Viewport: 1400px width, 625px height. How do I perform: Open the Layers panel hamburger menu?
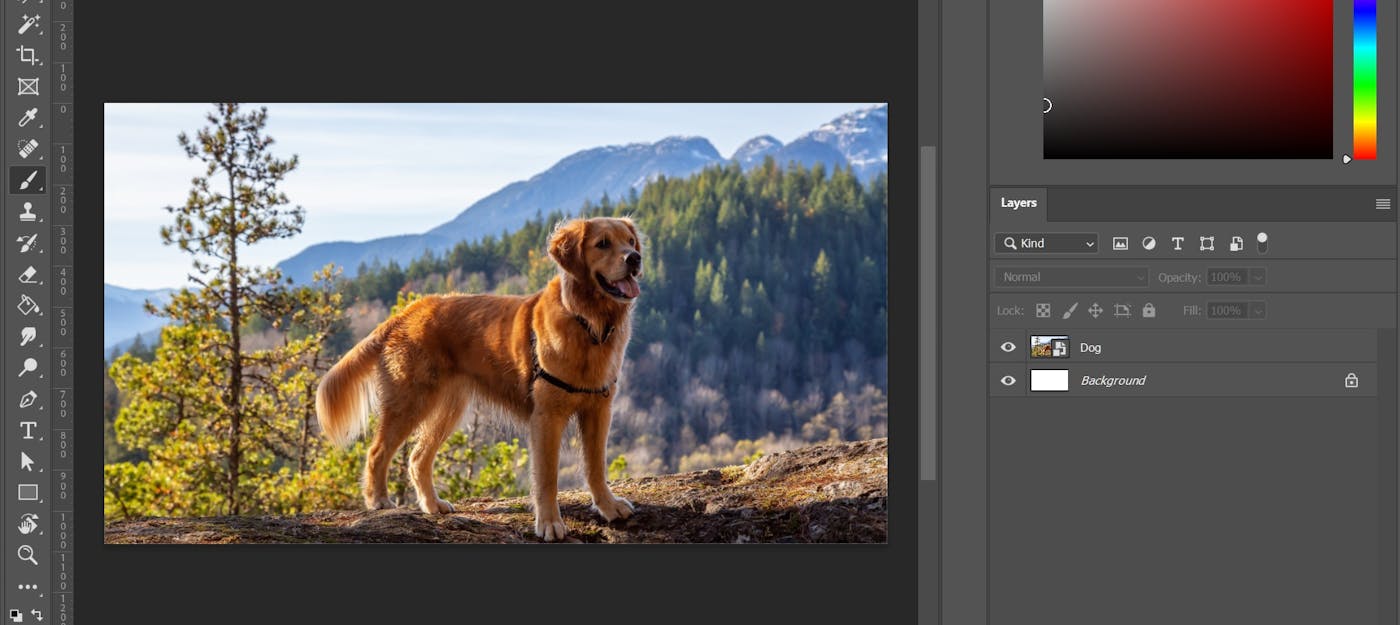point(1383,204)
